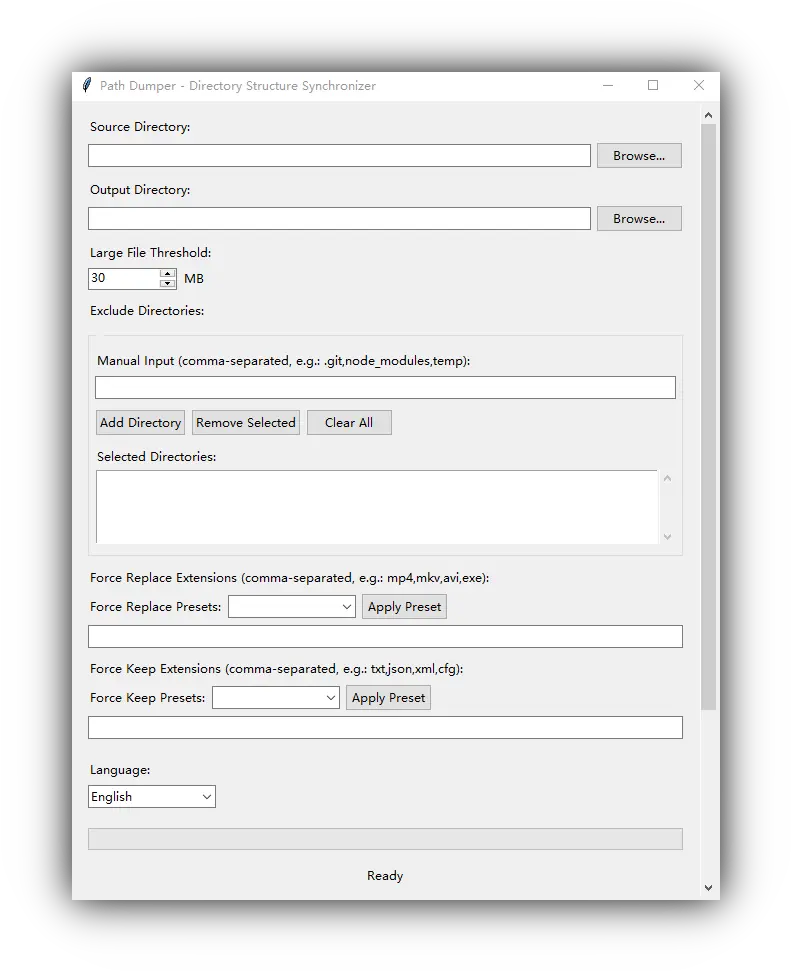Click the Manual Input exclude directories field
The image size is (792, 972).
(385, 387)
